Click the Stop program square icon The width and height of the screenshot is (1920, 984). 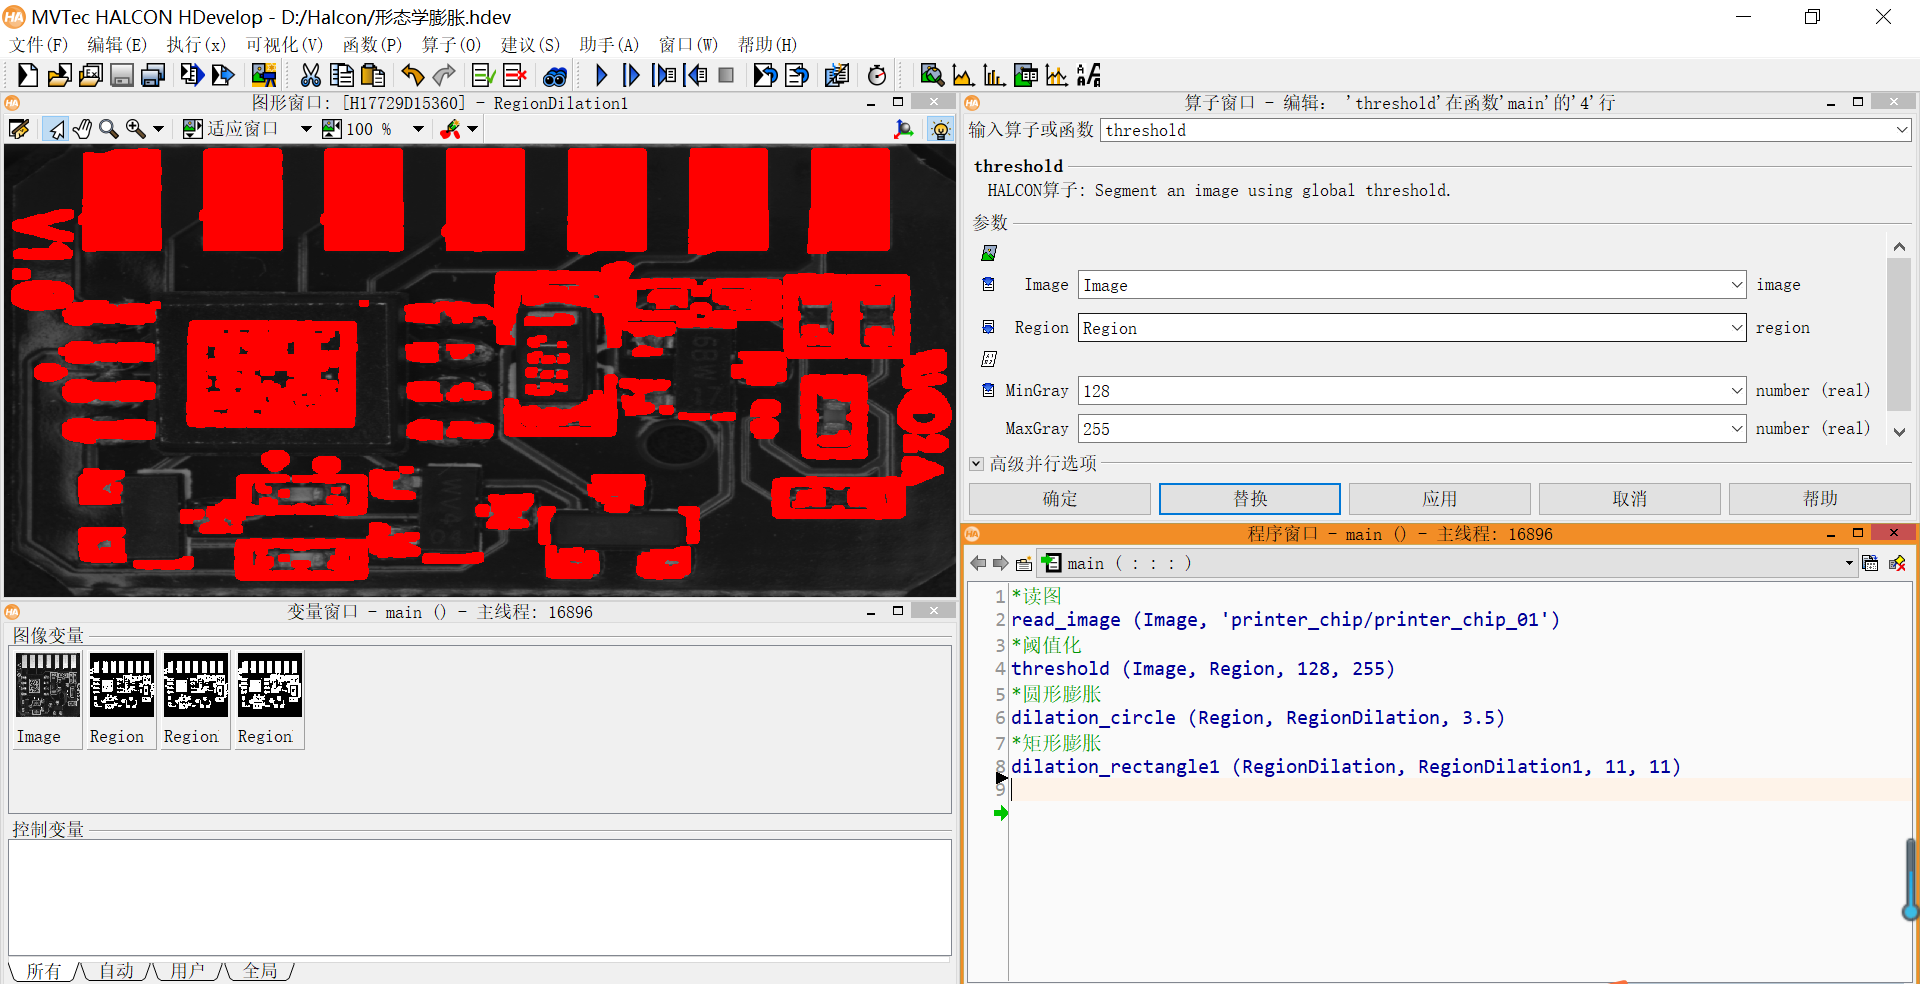727,75
